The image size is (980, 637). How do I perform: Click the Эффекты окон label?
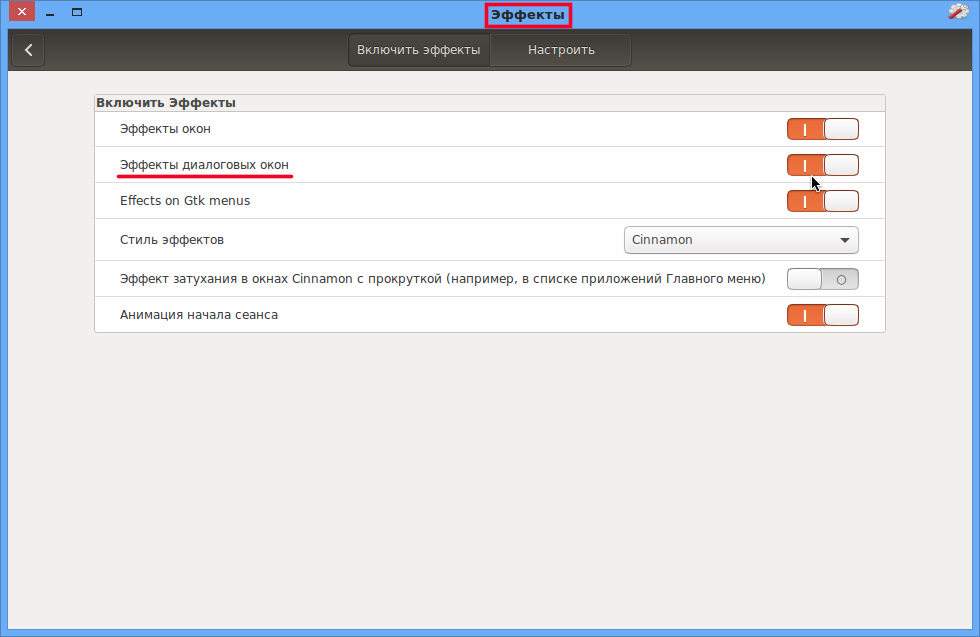click(165, 129)
